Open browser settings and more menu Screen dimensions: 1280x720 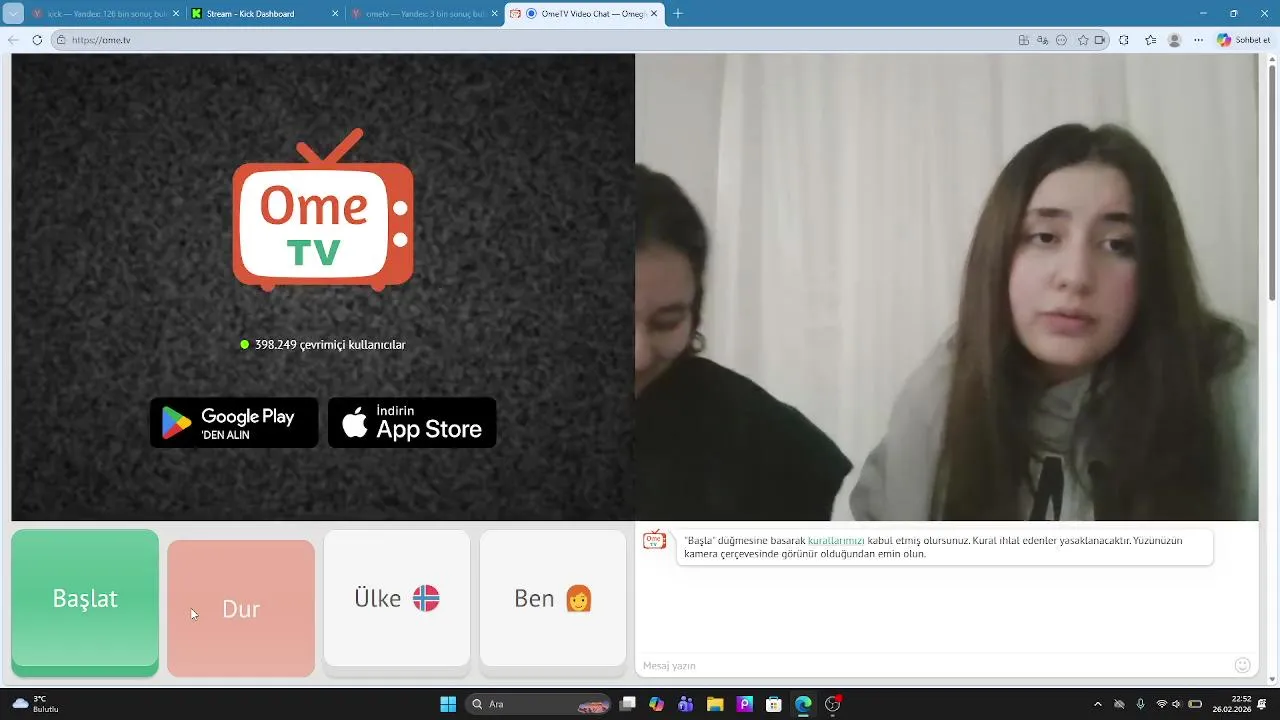[x=1199, y=40]
